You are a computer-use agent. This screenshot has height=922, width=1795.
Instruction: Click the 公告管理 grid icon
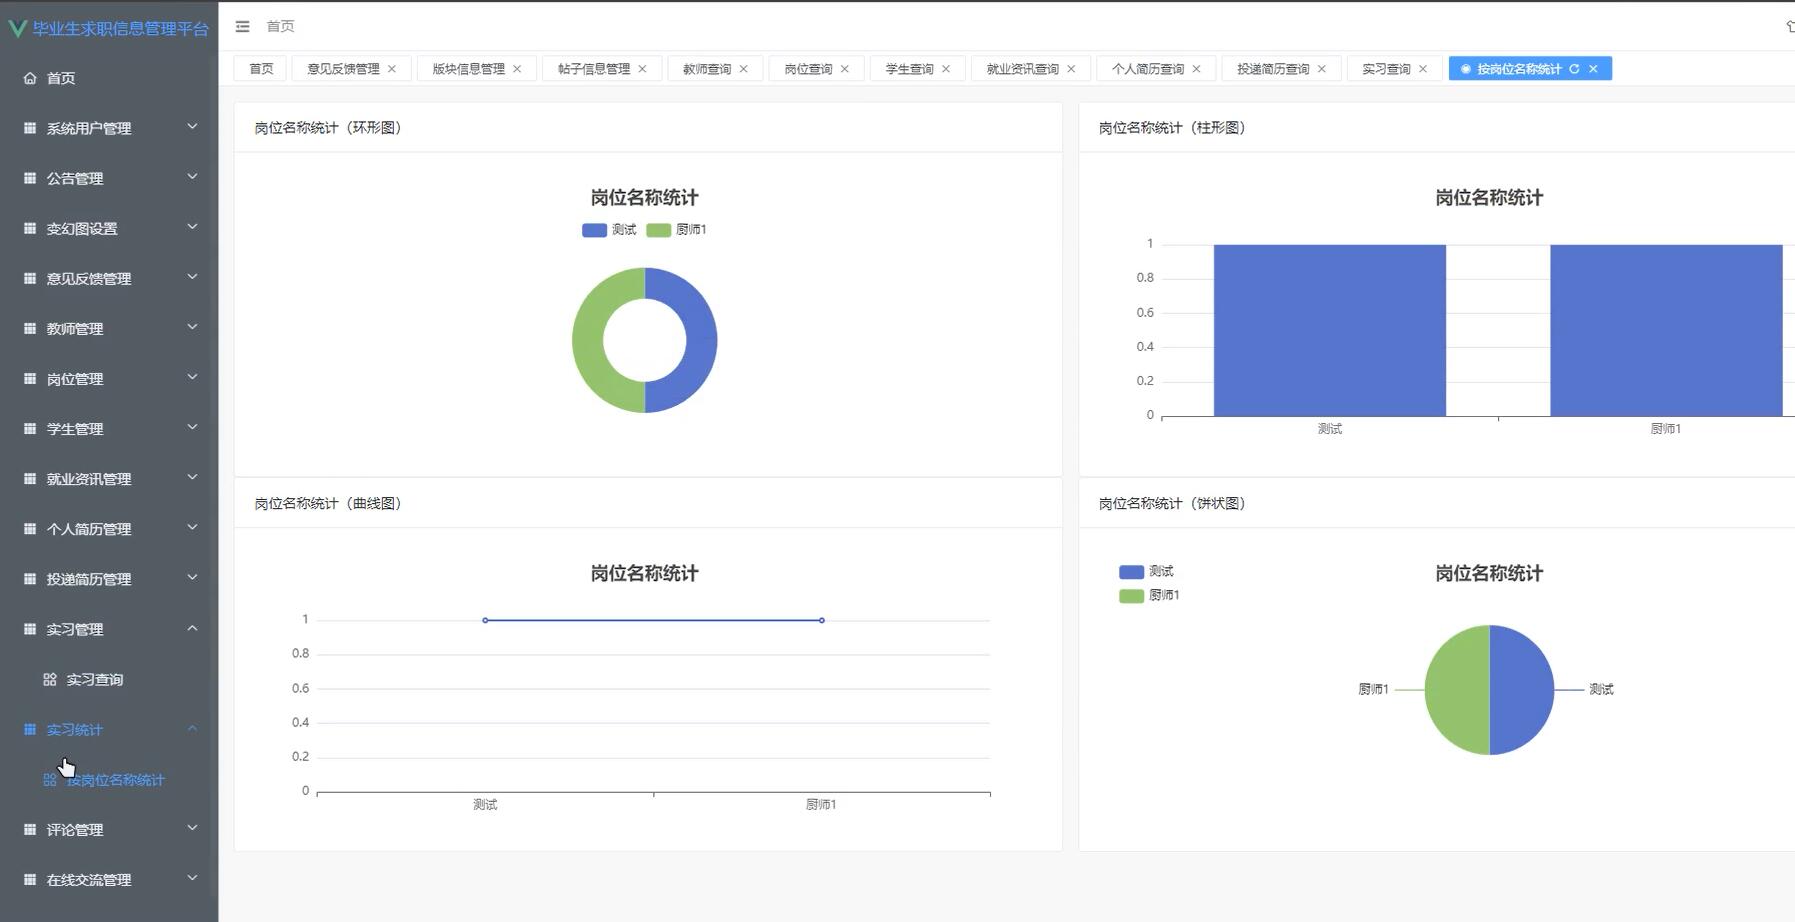point(29,178)
